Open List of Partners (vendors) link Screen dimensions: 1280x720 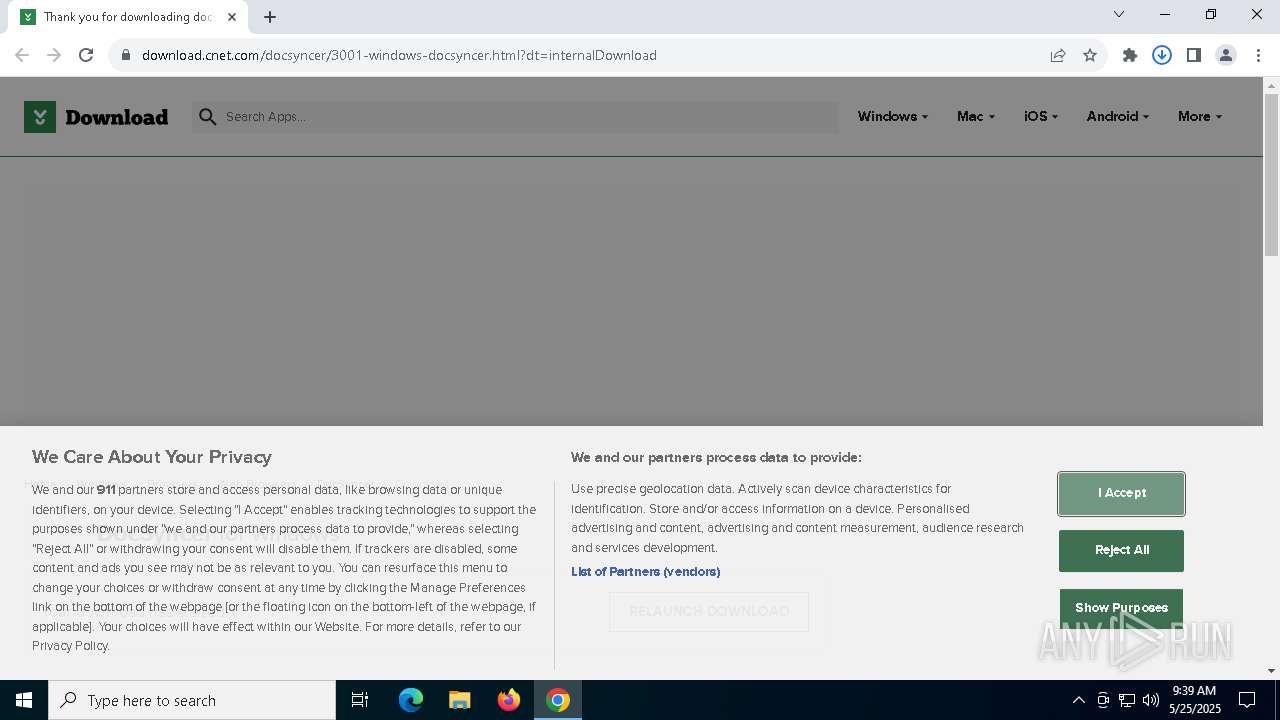pyautogui.click(x=646, y=572)
